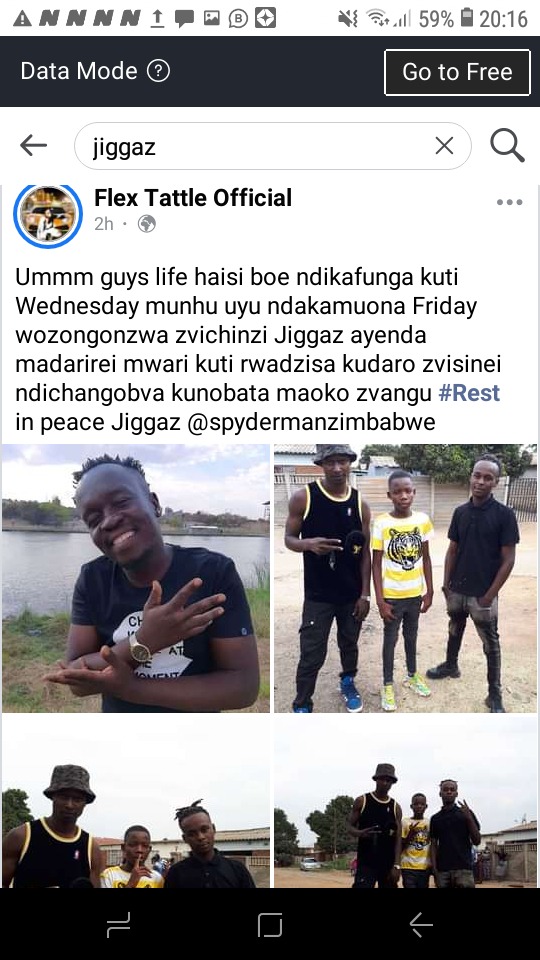
Task: Tap the battery status icon
Action: (467, 18)
